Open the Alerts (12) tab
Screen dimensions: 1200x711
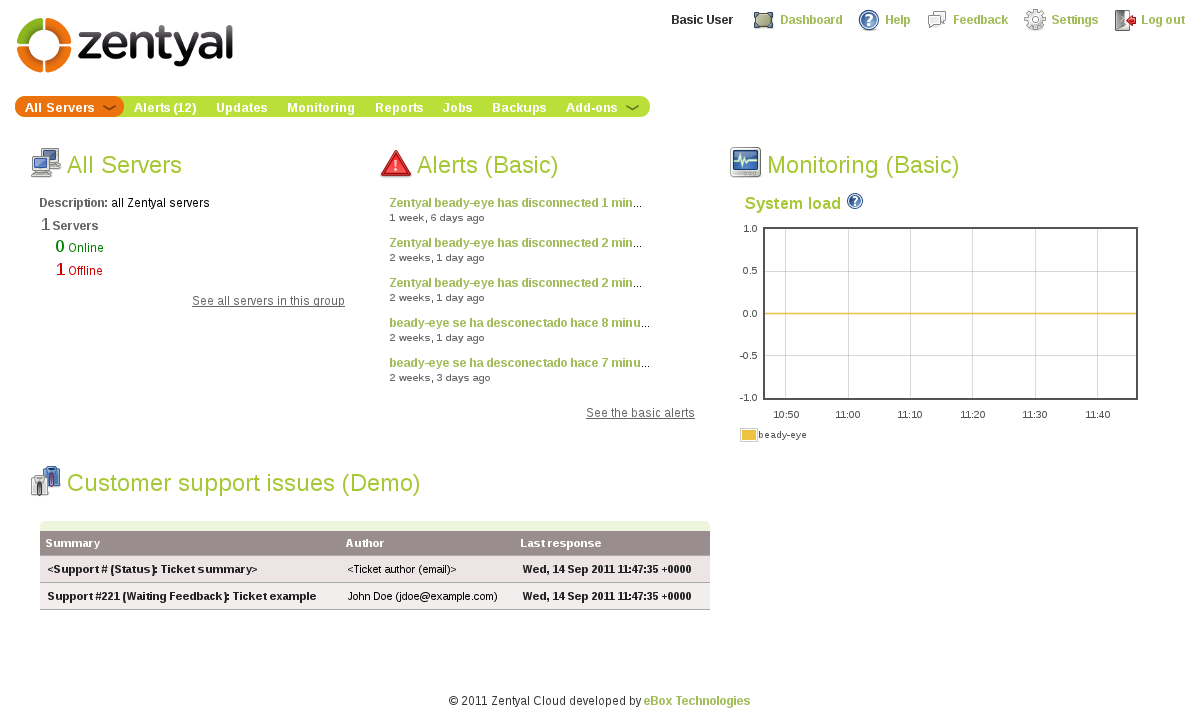tap(165, 107)
